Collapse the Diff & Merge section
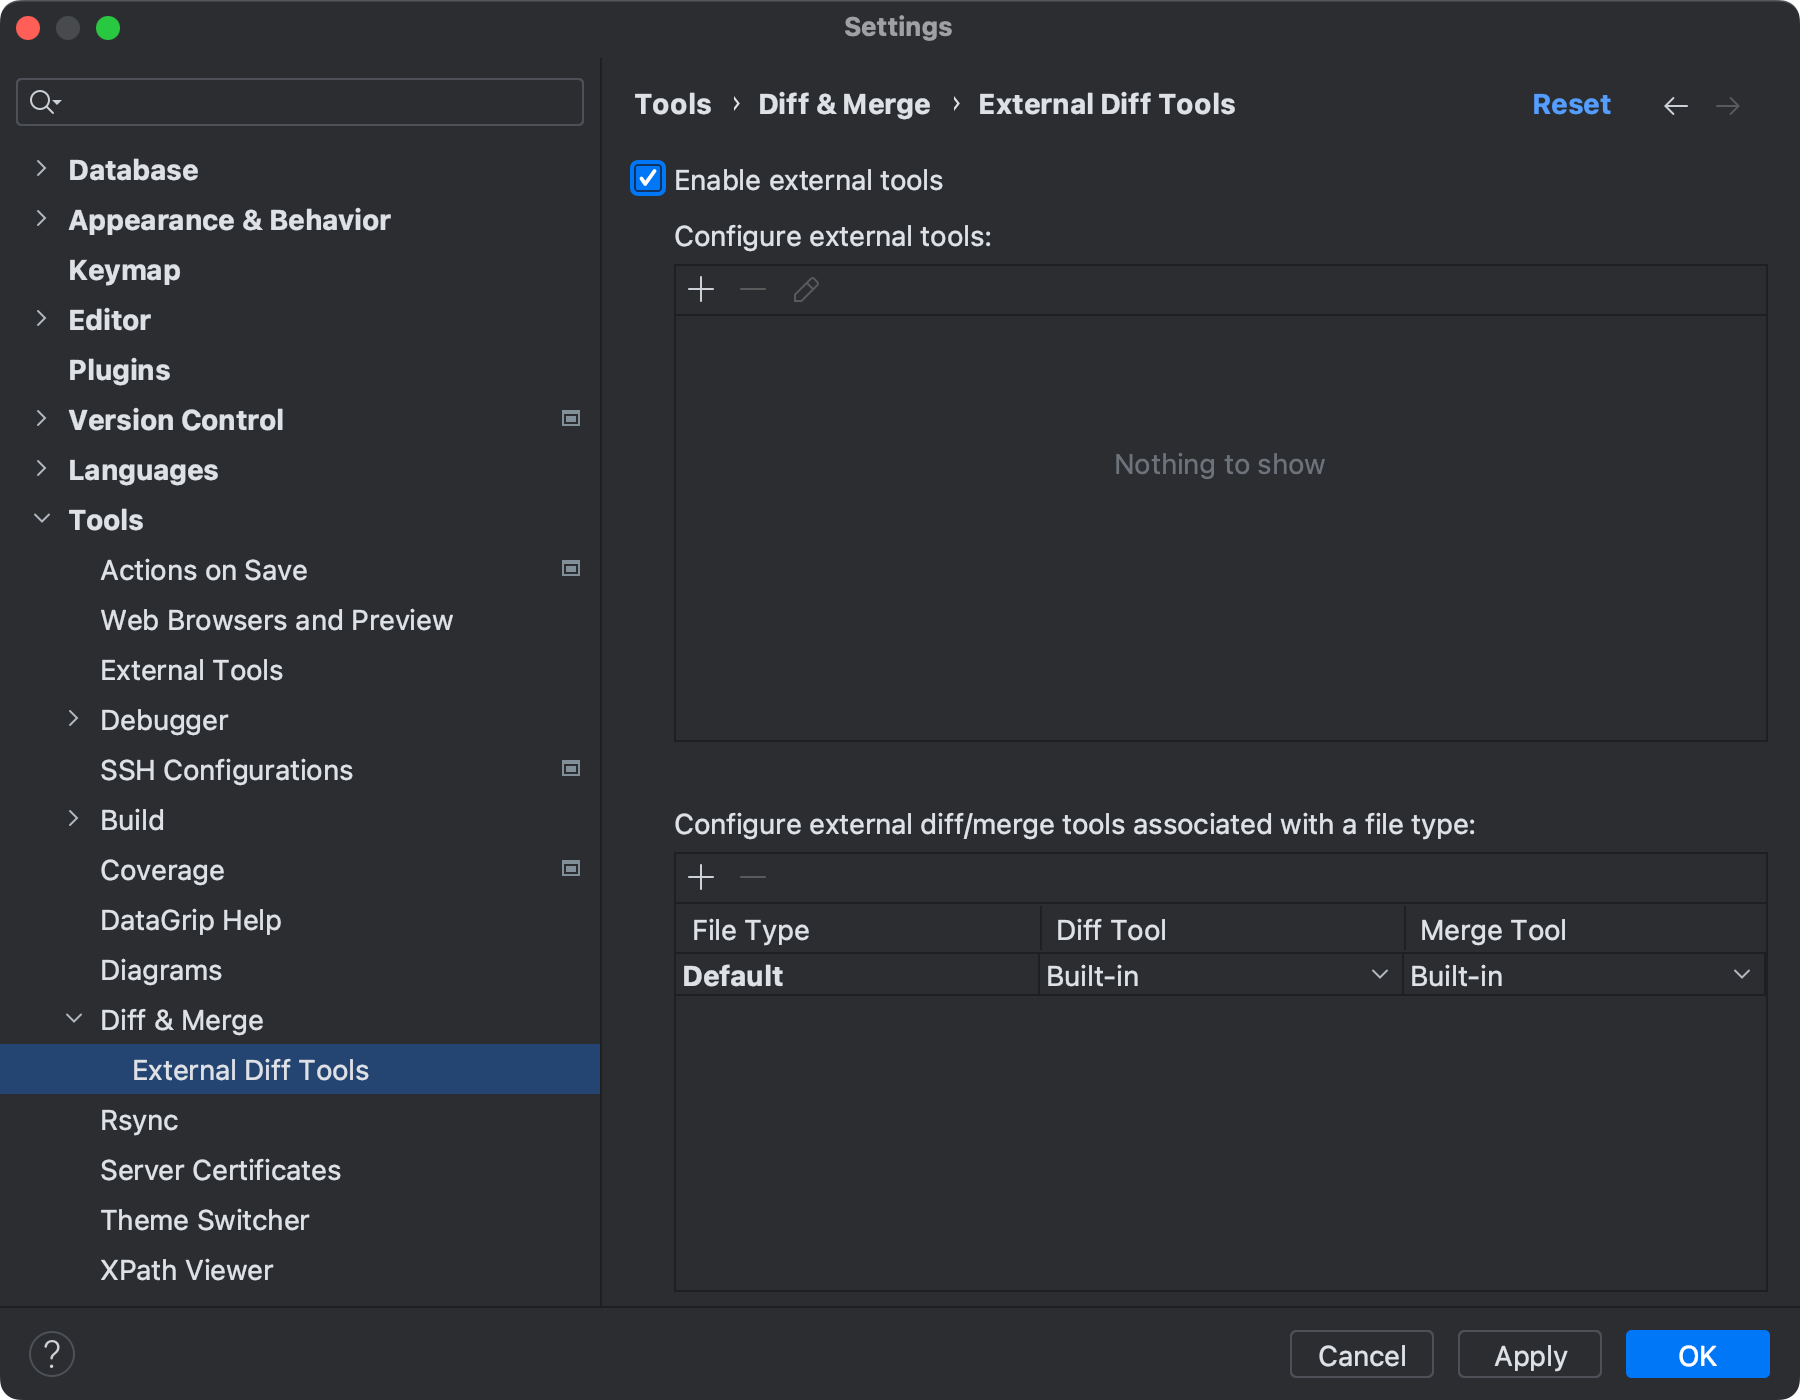The width and height of the screenshot is (1800, 1400). (74, 1018)
